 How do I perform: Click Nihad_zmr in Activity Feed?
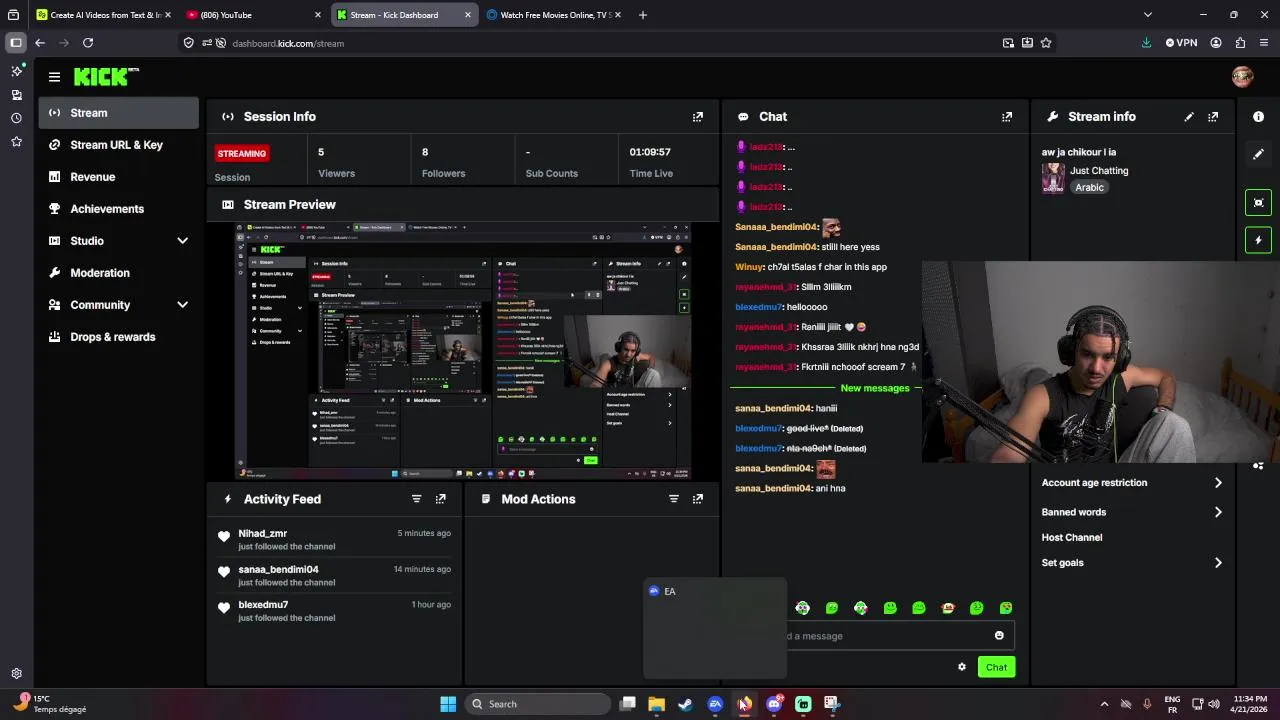263,534
